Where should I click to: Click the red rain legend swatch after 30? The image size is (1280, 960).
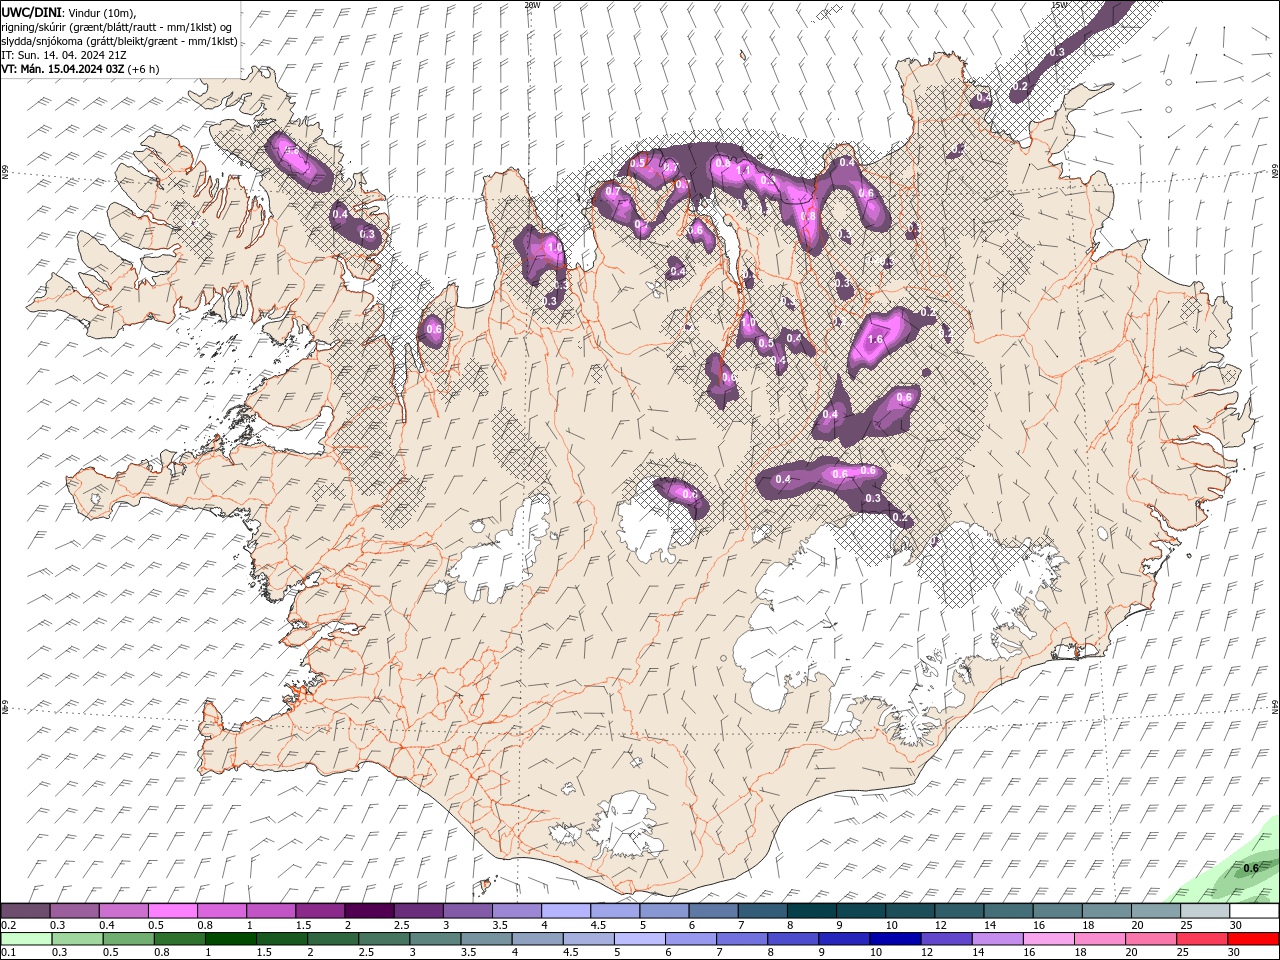tap(1254, 938)
